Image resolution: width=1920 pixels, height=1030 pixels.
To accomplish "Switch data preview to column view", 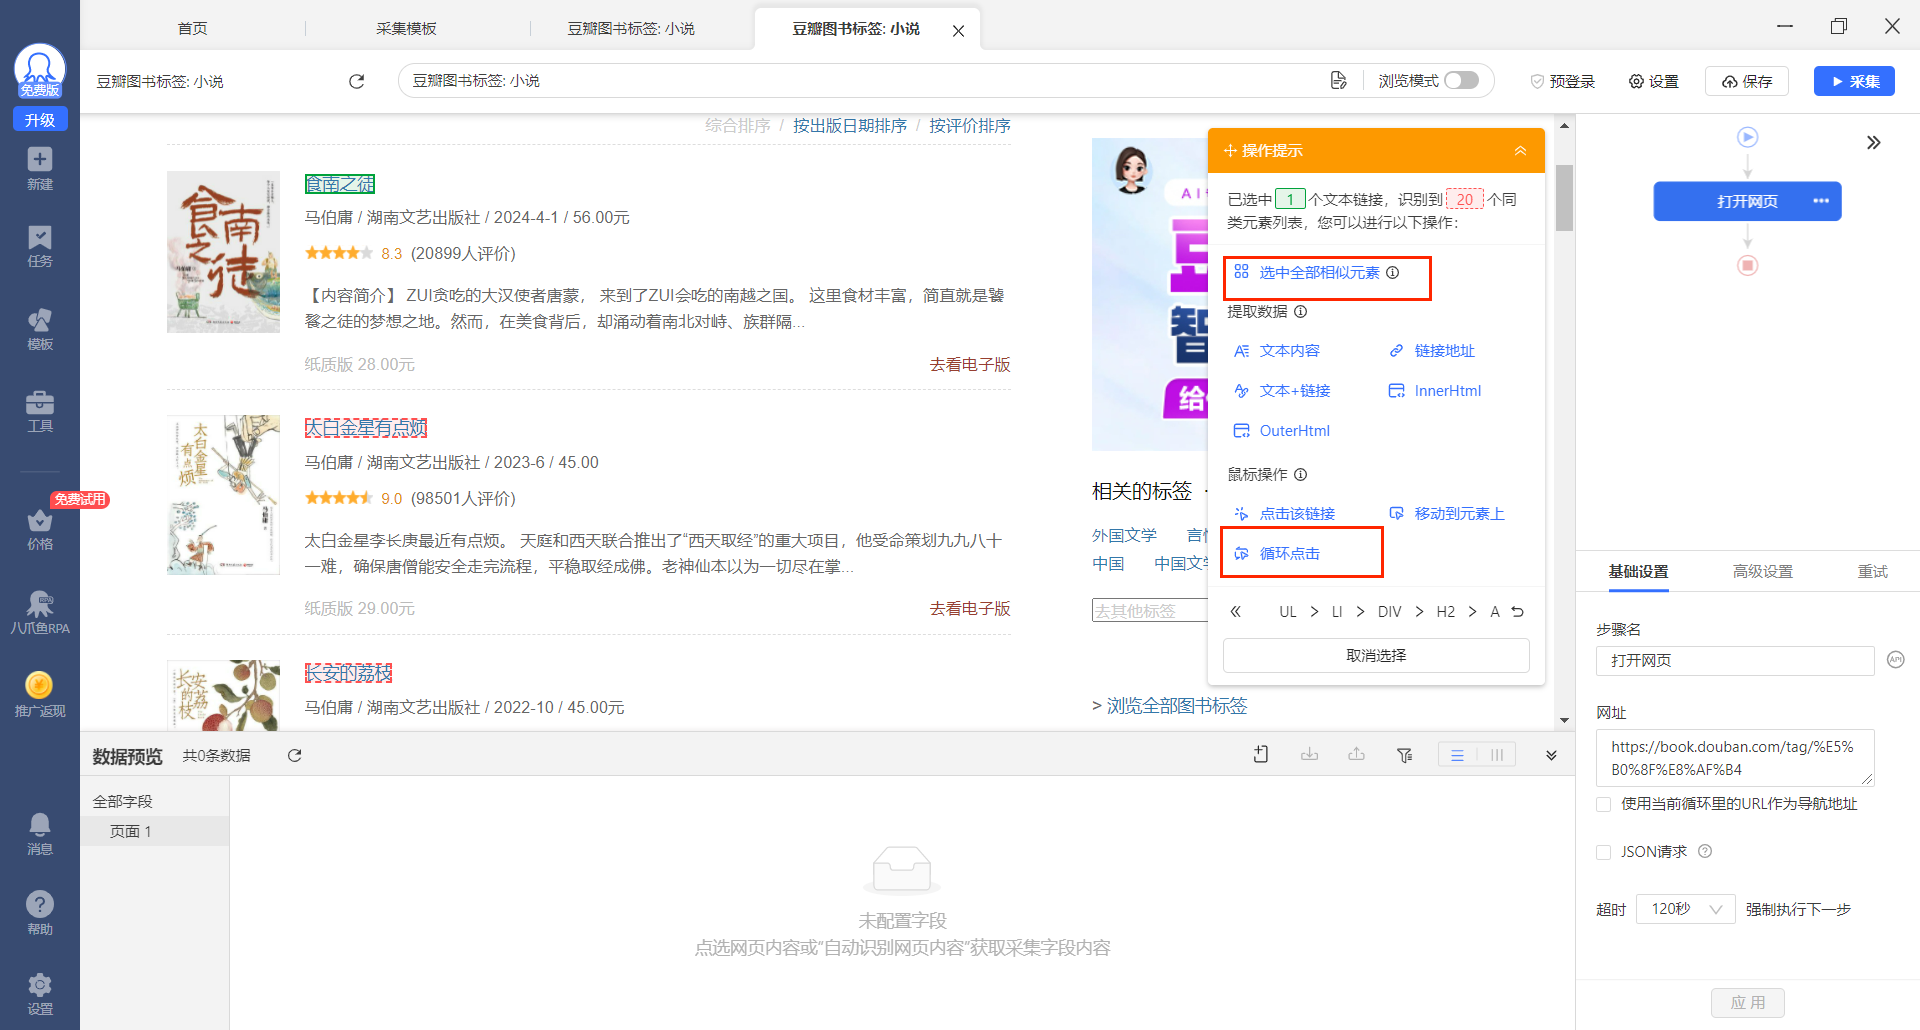I will coord(1497,755).
